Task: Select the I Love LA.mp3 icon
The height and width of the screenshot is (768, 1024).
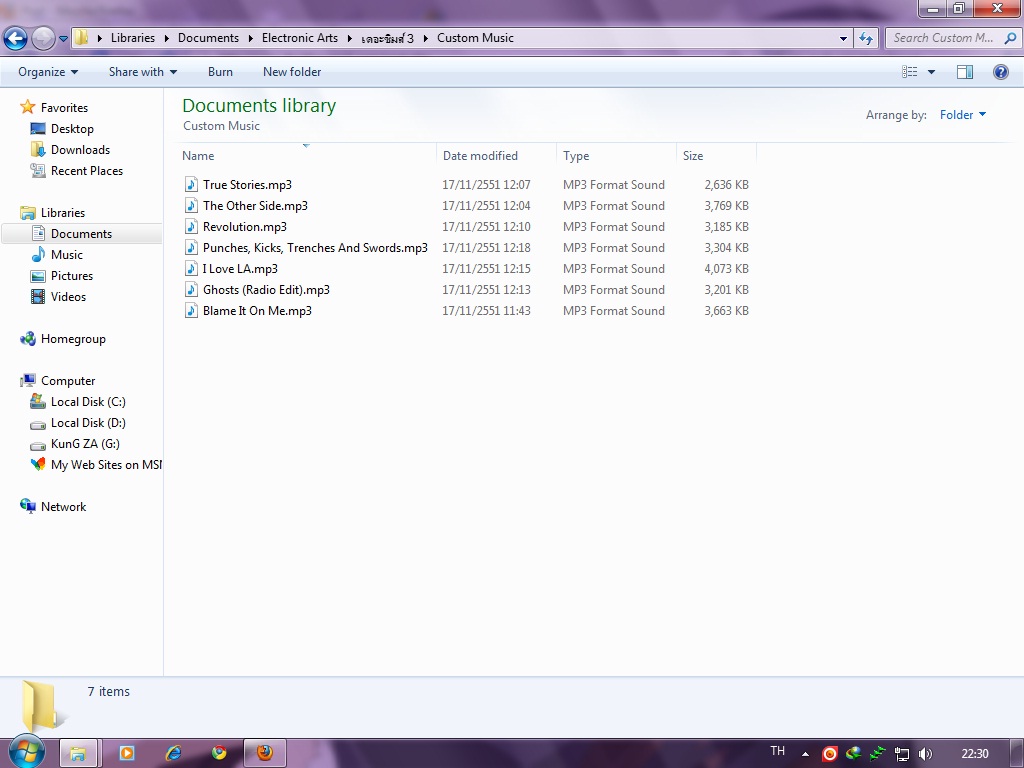Action: (191, 268)
